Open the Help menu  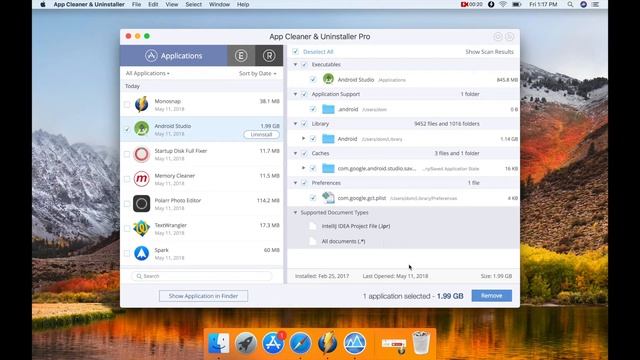point(243,4)
